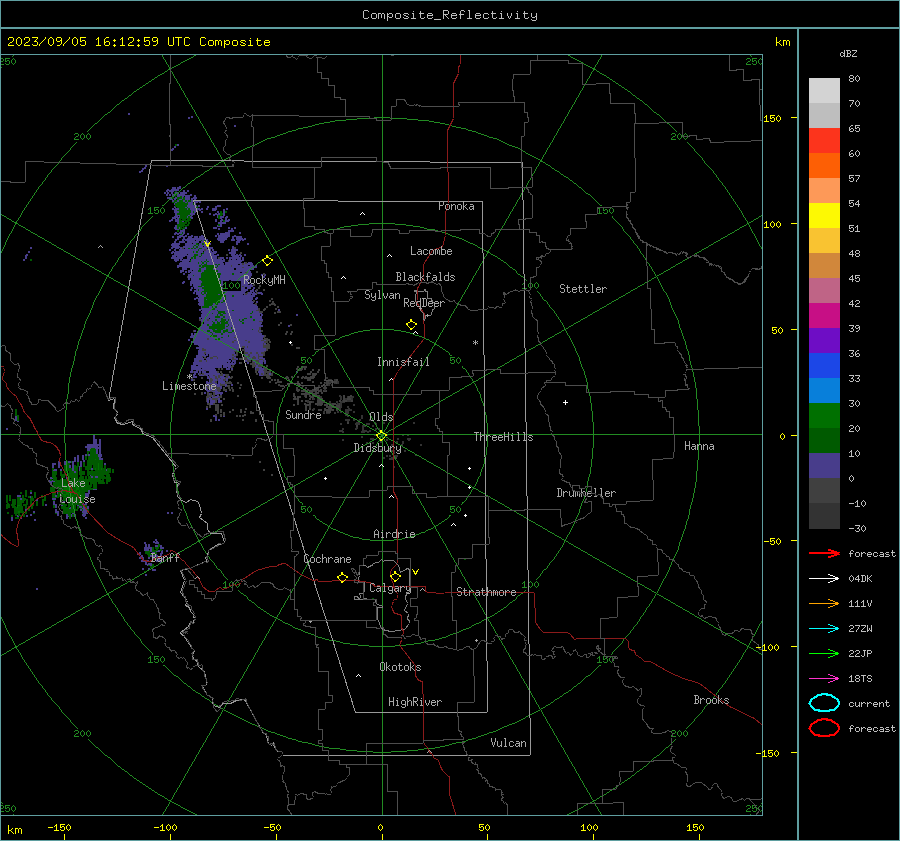This screenshot has width=900, height=841.
Task: Click the HighRiver town label
Action: [x=415, y=702]
